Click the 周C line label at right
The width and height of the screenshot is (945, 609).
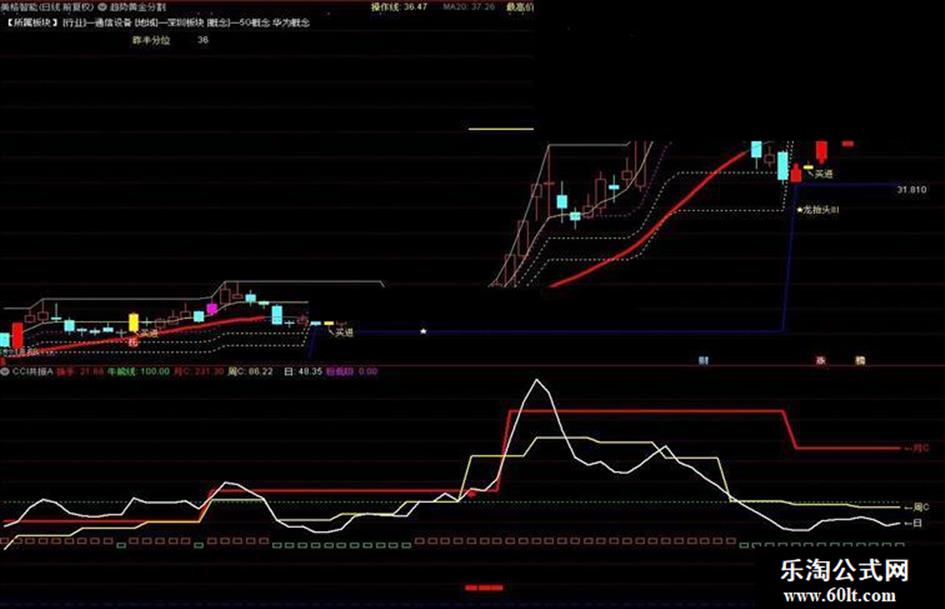click(x=917, y=507)
